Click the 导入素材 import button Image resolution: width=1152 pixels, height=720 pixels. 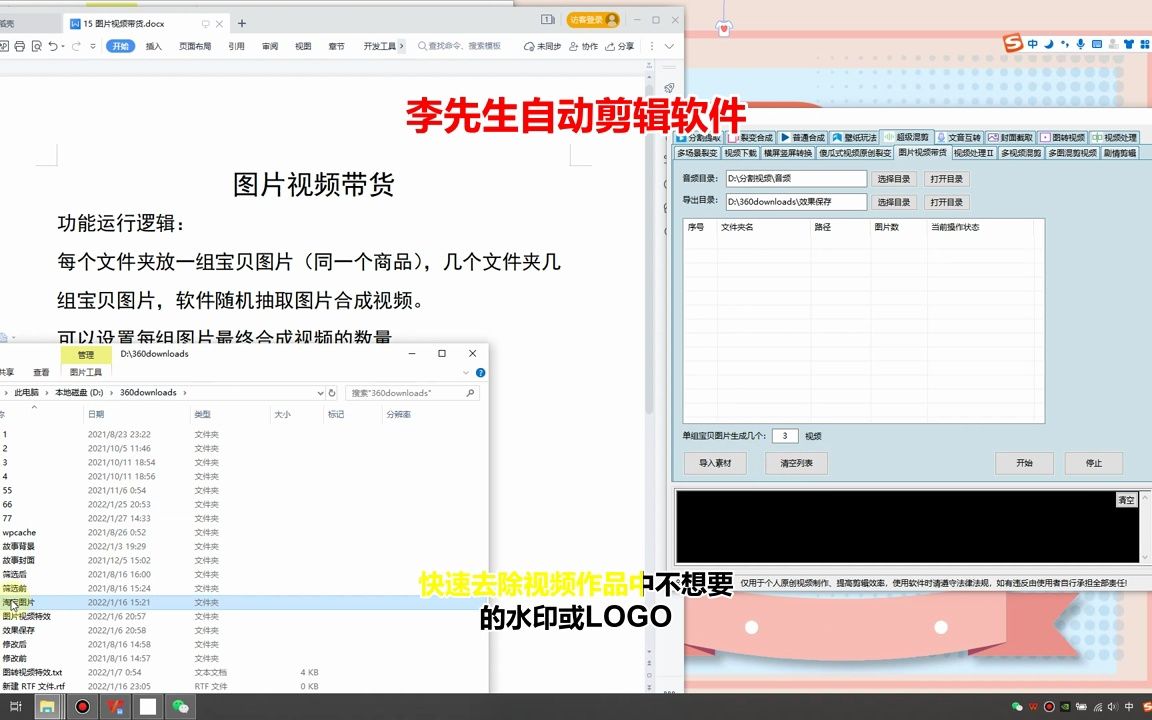tap(715, 463)
